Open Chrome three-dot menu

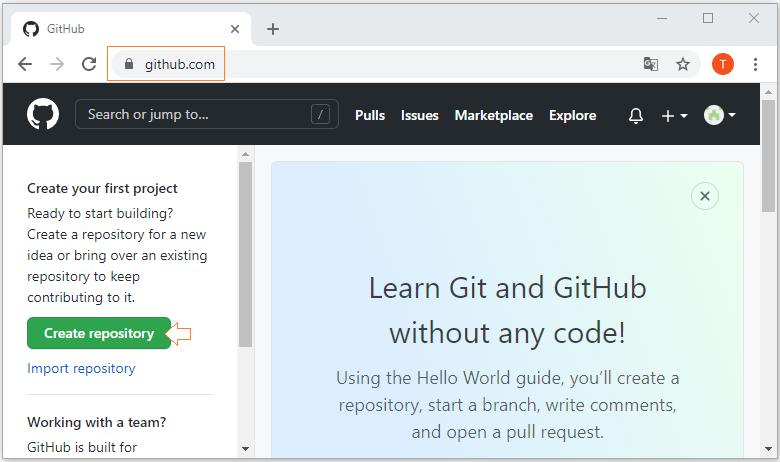tap(755, 64)
